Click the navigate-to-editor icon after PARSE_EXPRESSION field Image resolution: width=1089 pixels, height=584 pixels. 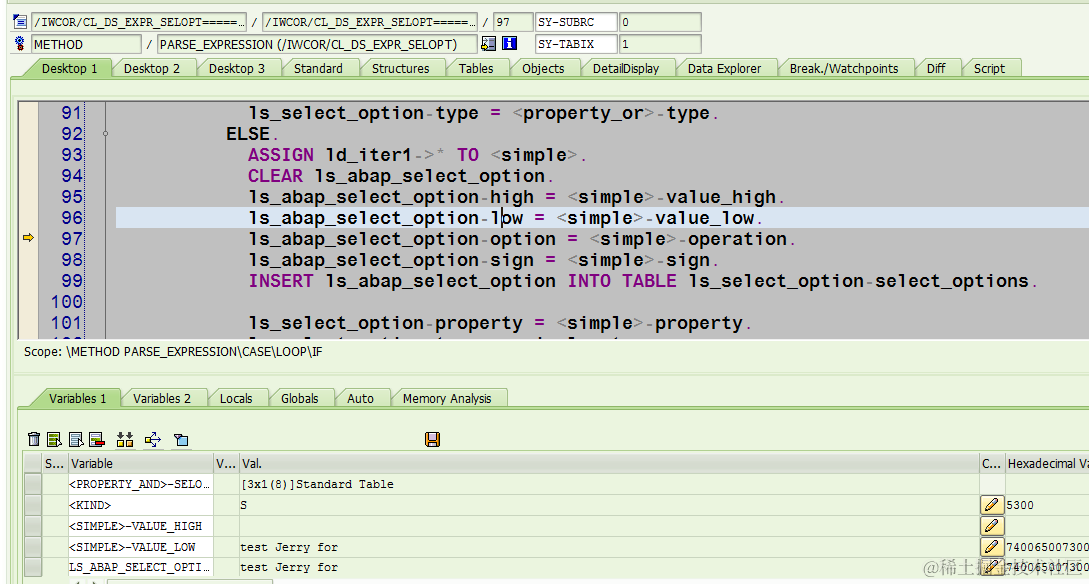coord(488,44)
